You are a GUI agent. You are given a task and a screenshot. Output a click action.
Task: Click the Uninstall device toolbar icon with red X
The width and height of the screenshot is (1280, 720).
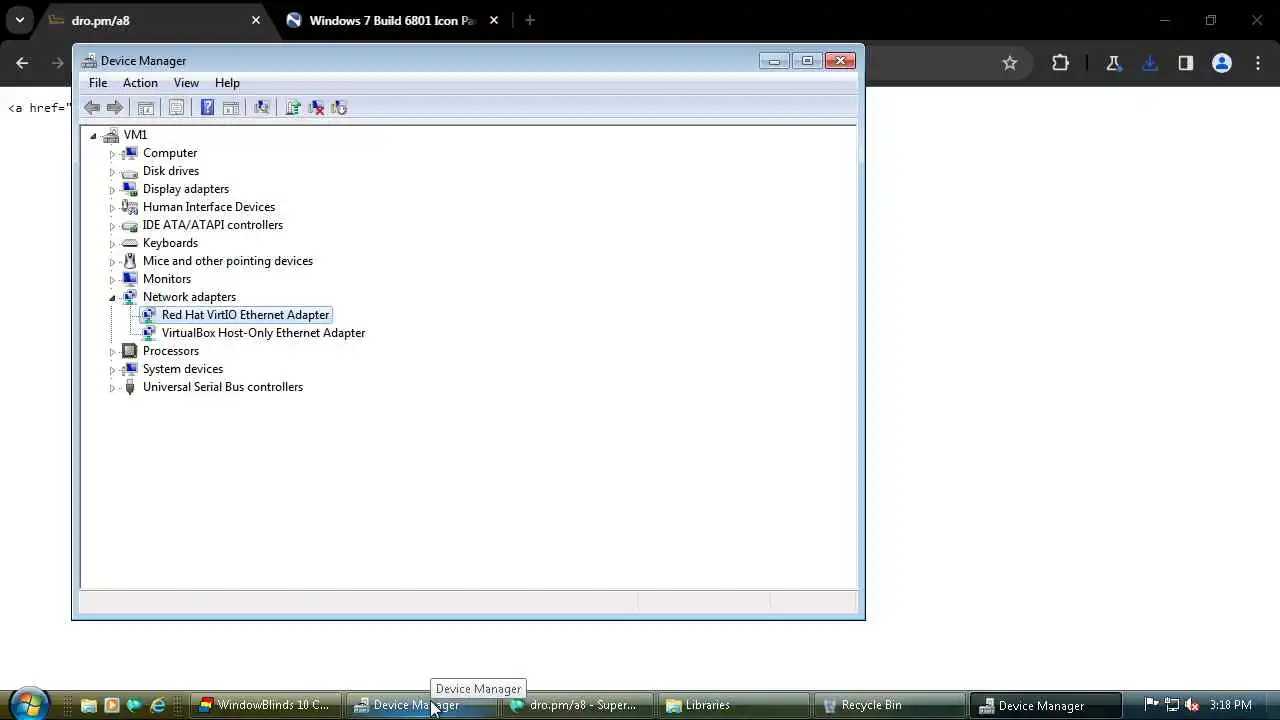tap(316, 108)
